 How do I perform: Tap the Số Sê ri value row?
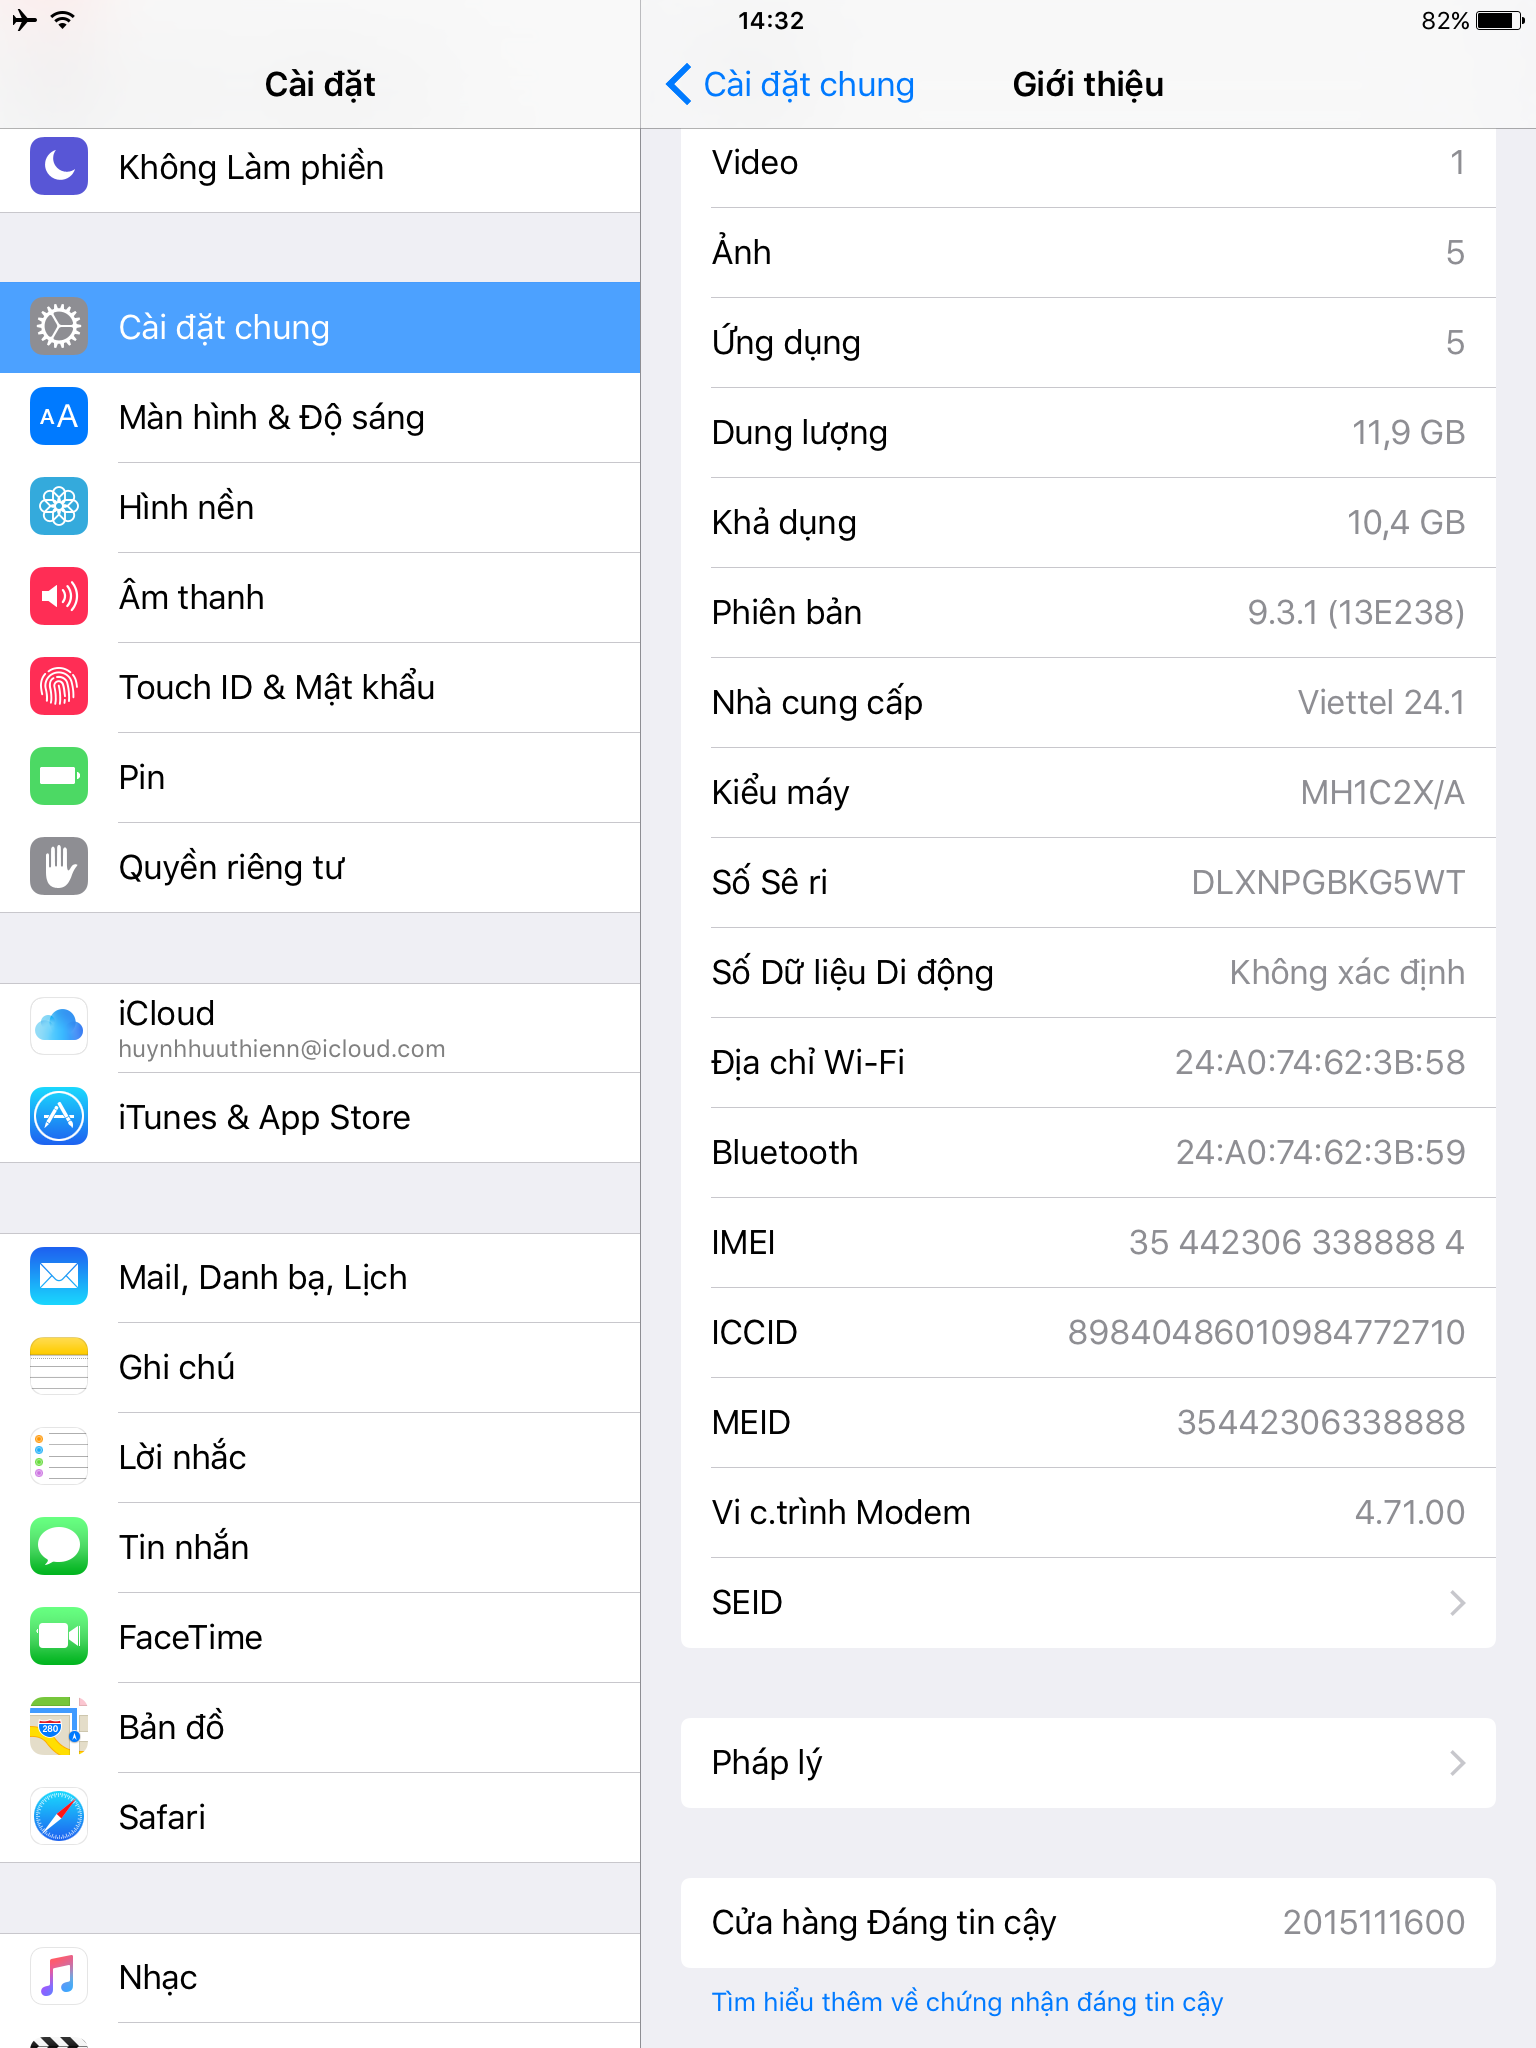[x=1088, y=882]
